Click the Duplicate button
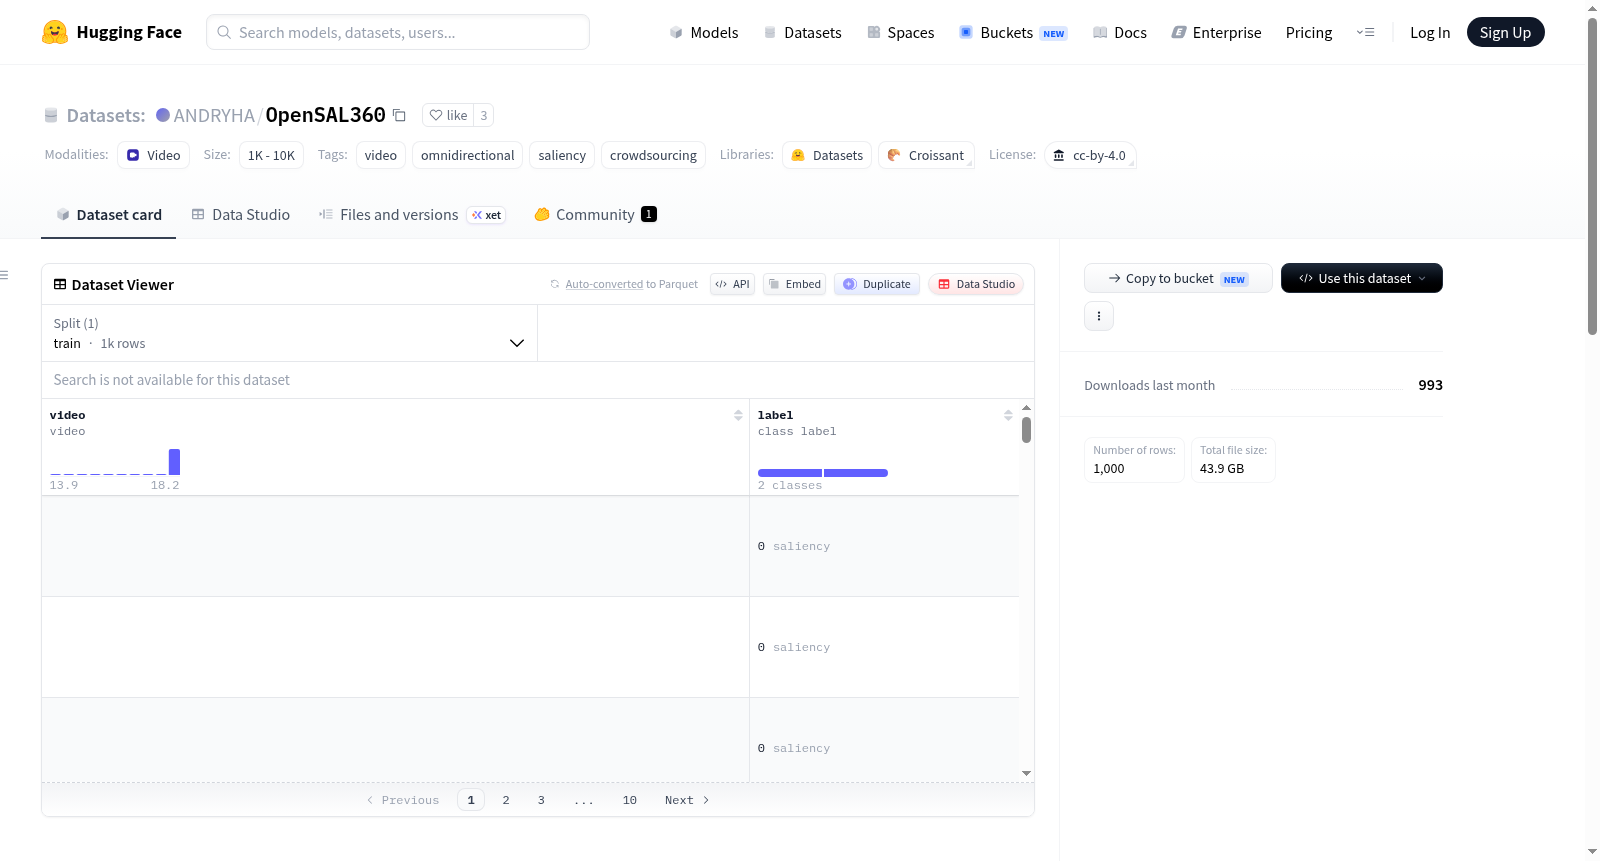Screen dimensions: 1600x861 (x=877, y=284)
